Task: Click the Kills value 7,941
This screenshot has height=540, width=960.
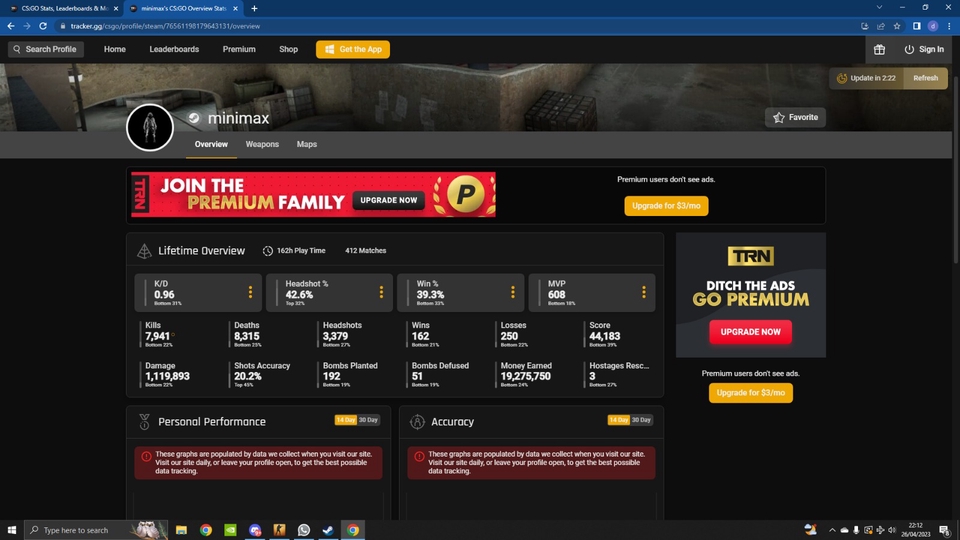Action: pos(157,336)
